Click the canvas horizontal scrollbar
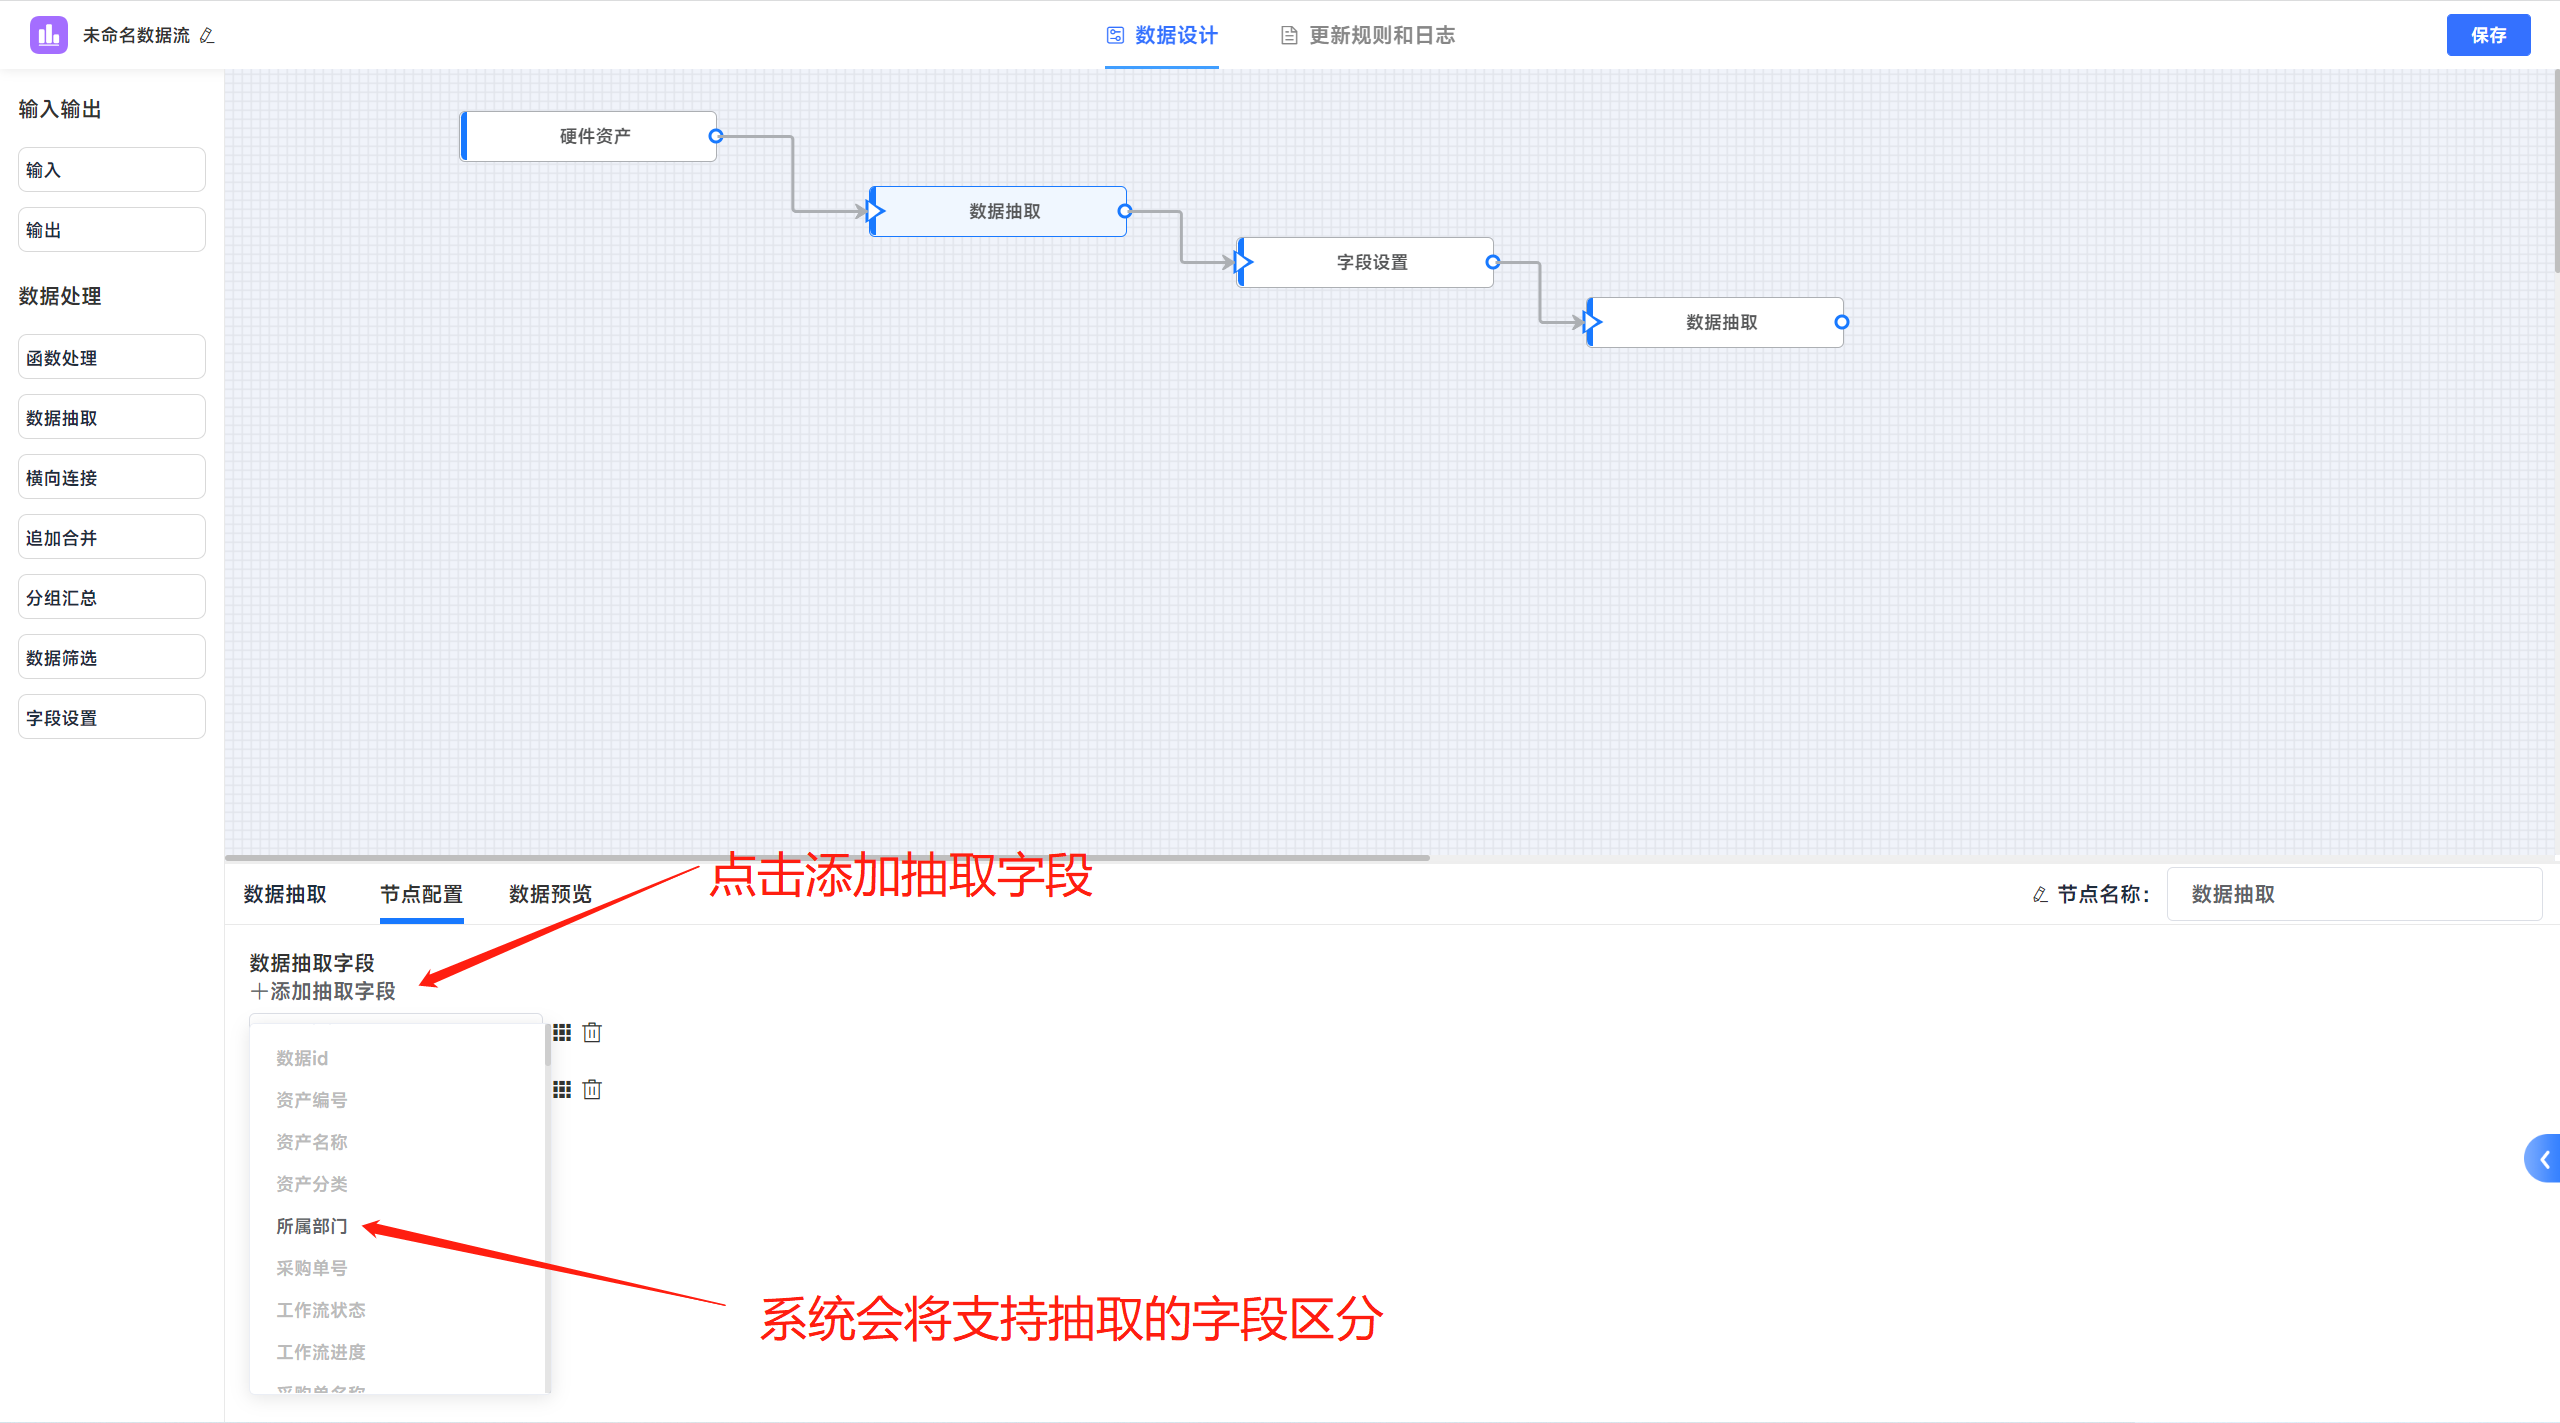This screenshot has height=1423, width=2560. pyautogui.click(x=828, y=857)
